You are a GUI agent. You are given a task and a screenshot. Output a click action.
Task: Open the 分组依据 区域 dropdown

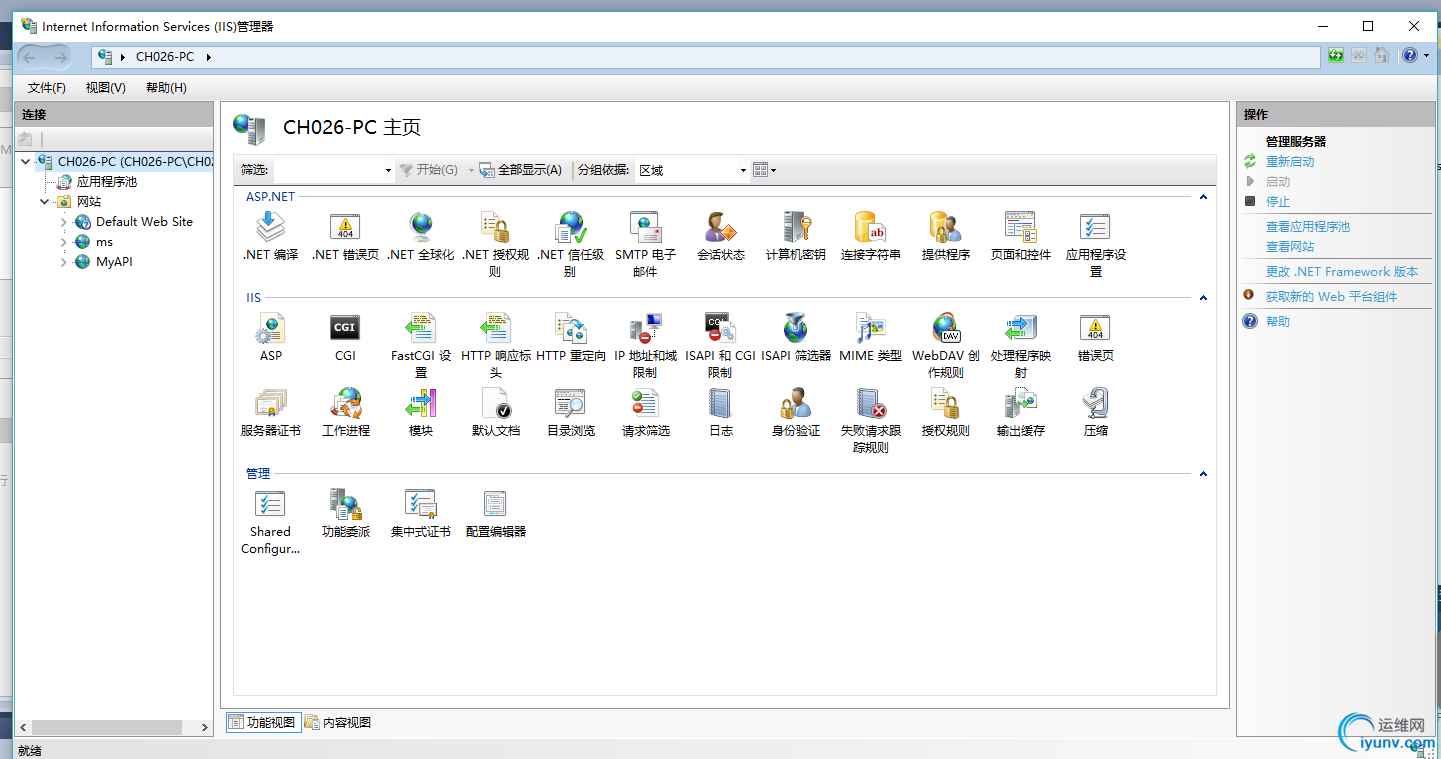click(x=692, y=170)
